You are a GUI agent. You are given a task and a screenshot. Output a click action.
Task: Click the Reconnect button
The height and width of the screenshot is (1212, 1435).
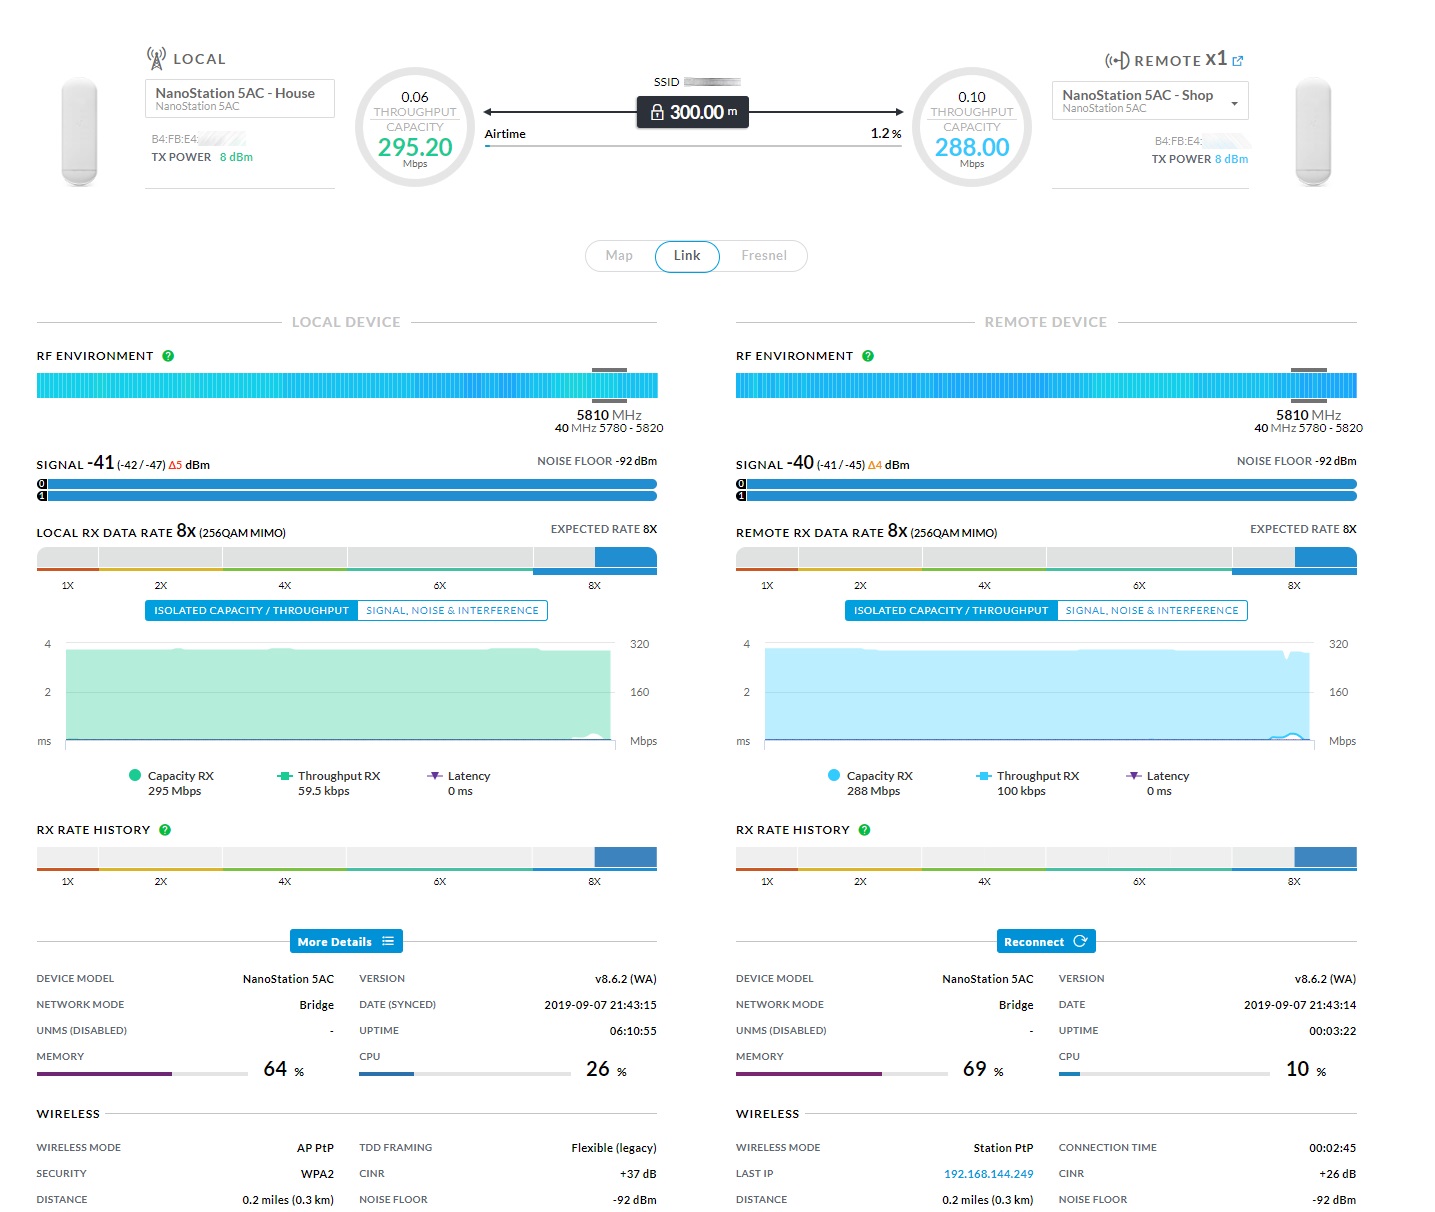[x=1046, y=942]
